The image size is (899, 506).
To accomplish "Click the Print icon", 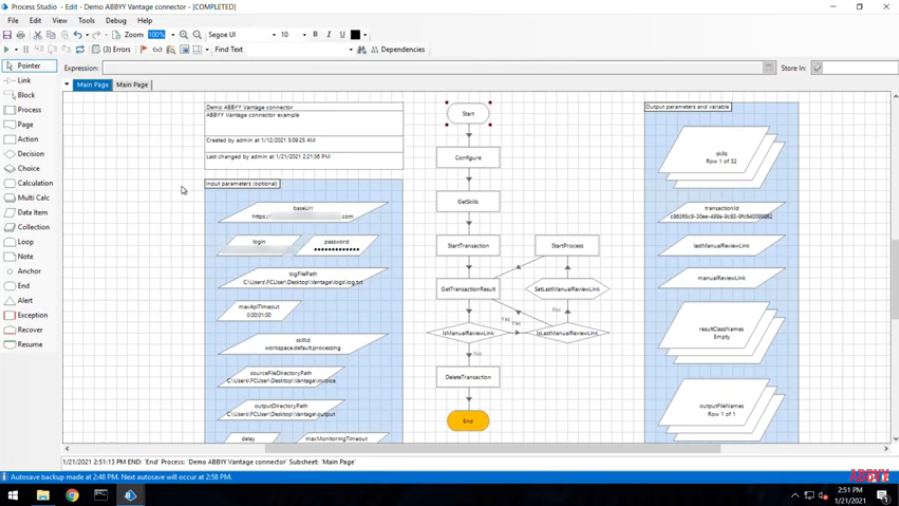I will tap(21, 35).
